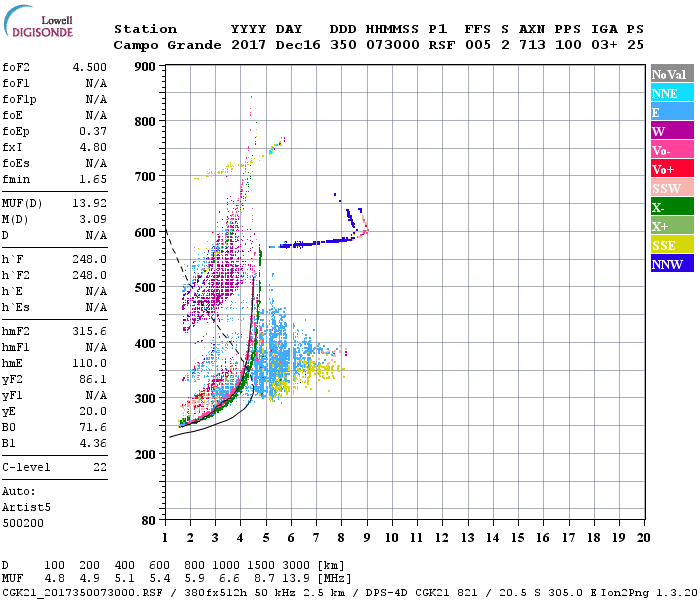Select the NNW blue legend swatch
The image size is (700, 600).
[672, 264]
